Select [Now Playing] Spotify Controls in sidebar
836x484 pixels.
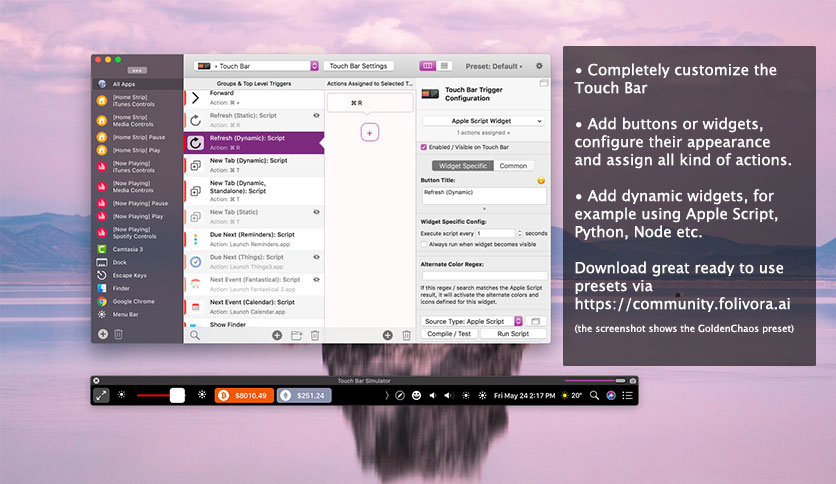click(138, 232)
